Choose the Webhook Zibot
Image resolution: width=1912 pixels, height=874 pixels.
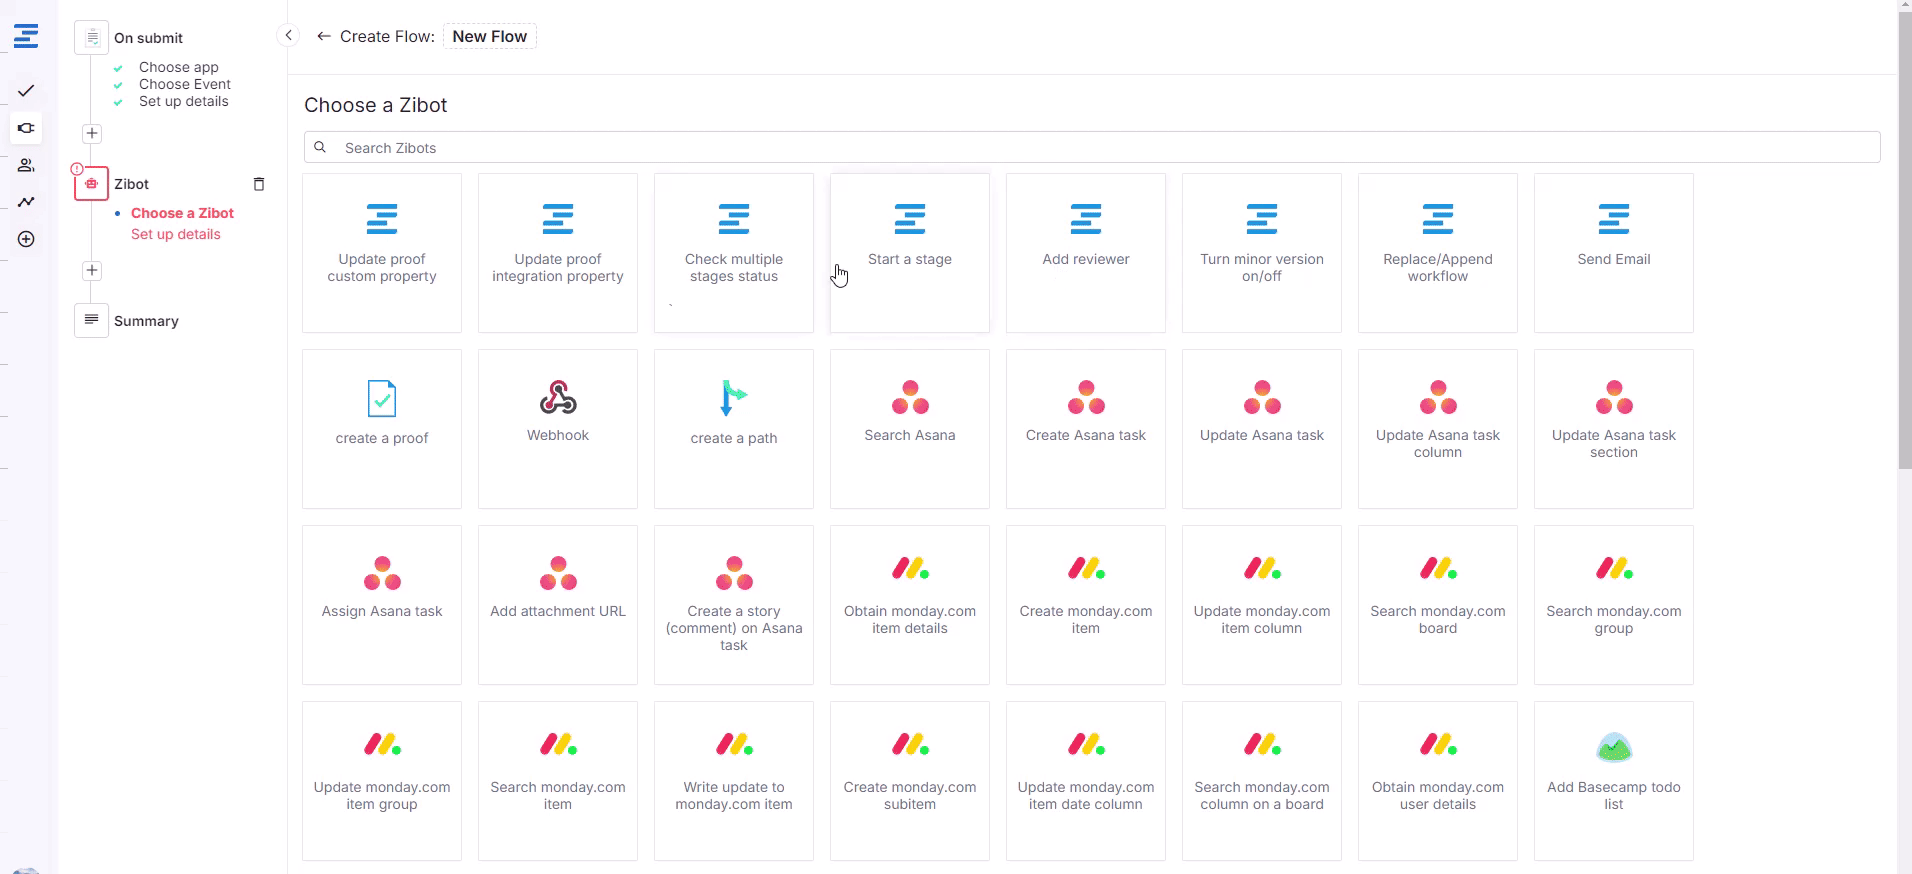pyautogui.click(x=558, y=429)
